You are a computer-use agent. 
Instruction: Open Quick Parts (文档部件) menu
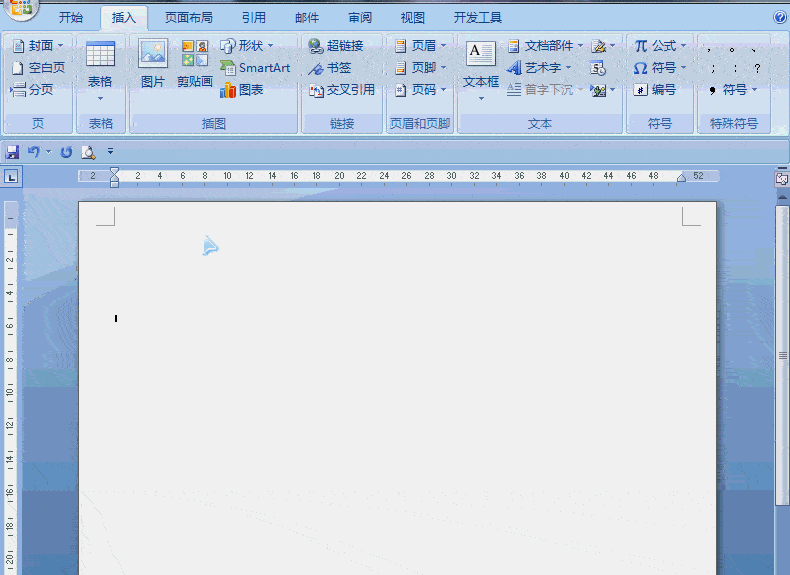point(545,46)
